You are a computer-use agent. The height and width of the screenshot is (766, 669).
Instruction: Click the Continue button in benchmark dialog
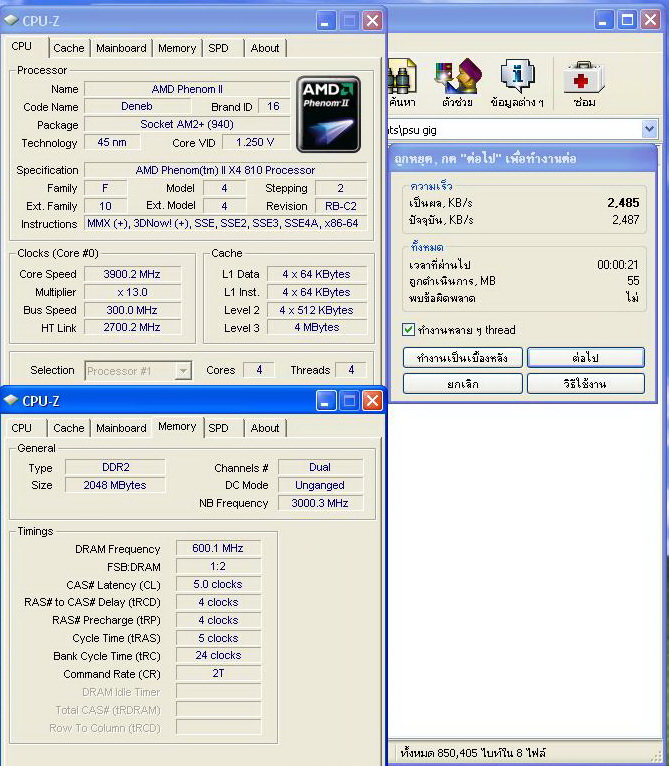(x=585, y=358)
